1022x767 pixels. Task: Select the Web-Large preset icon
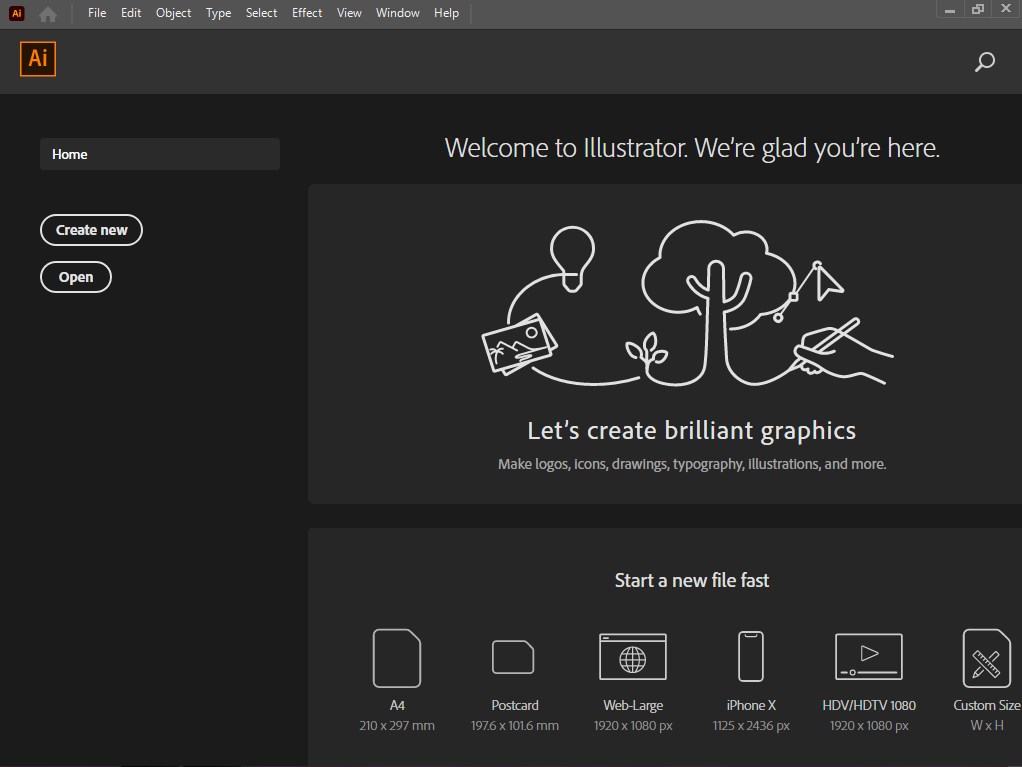[x=633, y=657]
